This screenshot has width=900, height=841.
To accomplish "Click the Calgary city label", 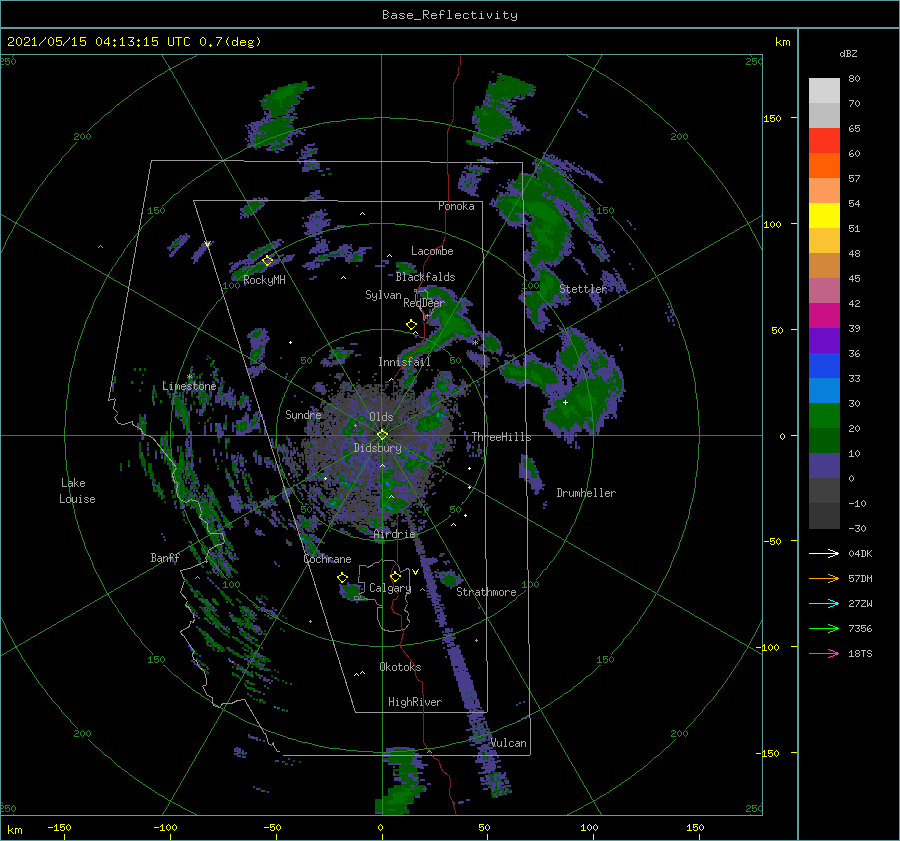I will point(390,588).
